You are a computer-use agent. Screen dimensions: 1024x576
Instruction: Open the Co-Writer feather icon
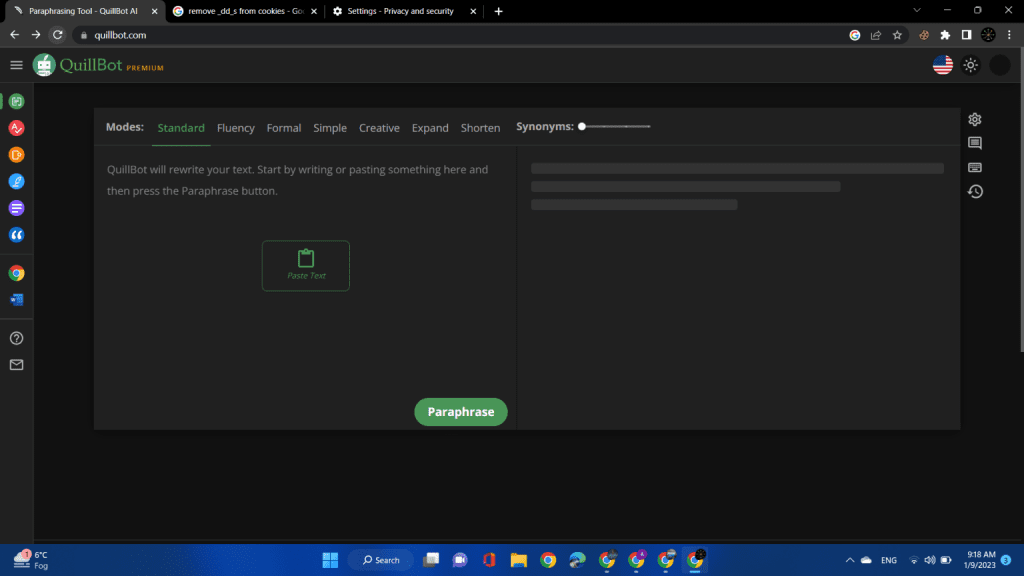point(16,182)
